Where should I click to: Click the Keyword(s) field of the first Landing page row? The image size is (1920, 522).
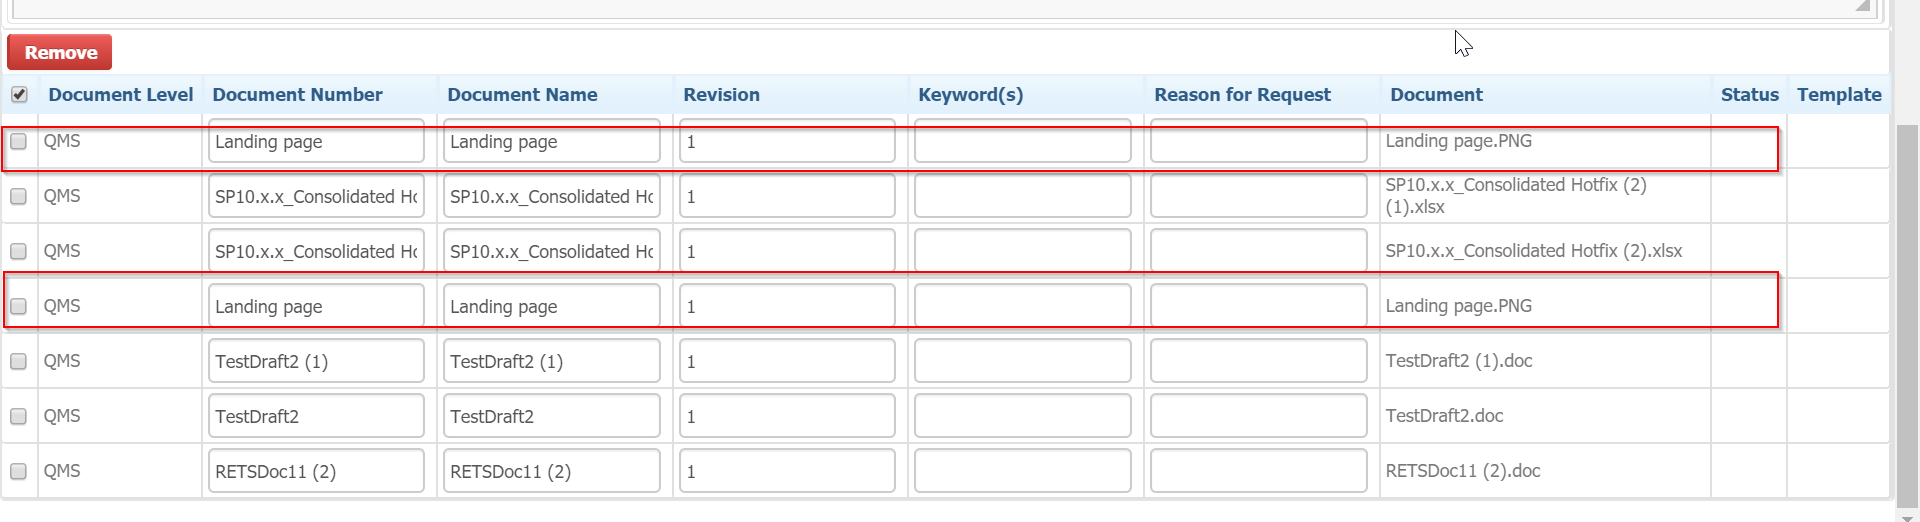(x=1022, y=141)
